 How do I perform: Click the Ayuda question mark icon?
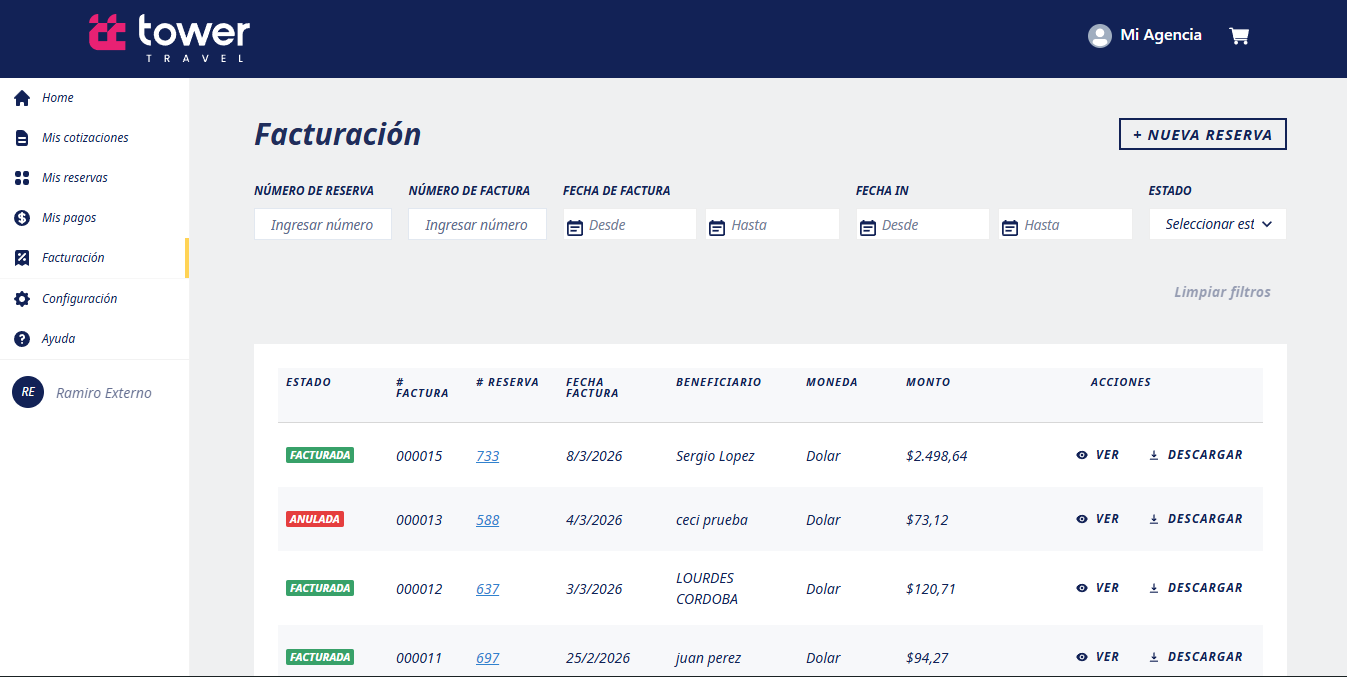20,338
